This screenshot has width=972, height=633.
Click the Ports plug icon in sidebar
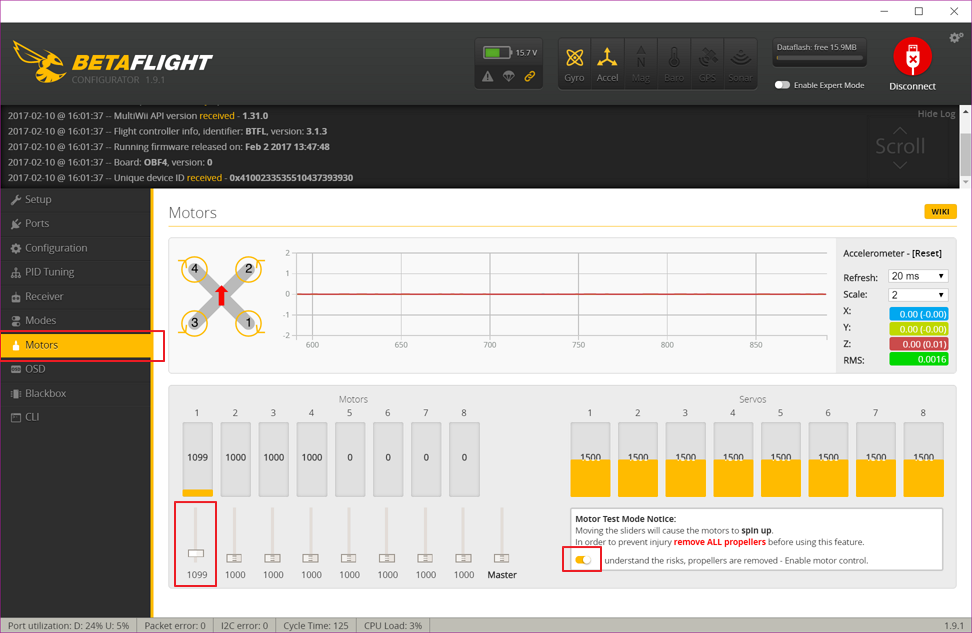point(16,224)
